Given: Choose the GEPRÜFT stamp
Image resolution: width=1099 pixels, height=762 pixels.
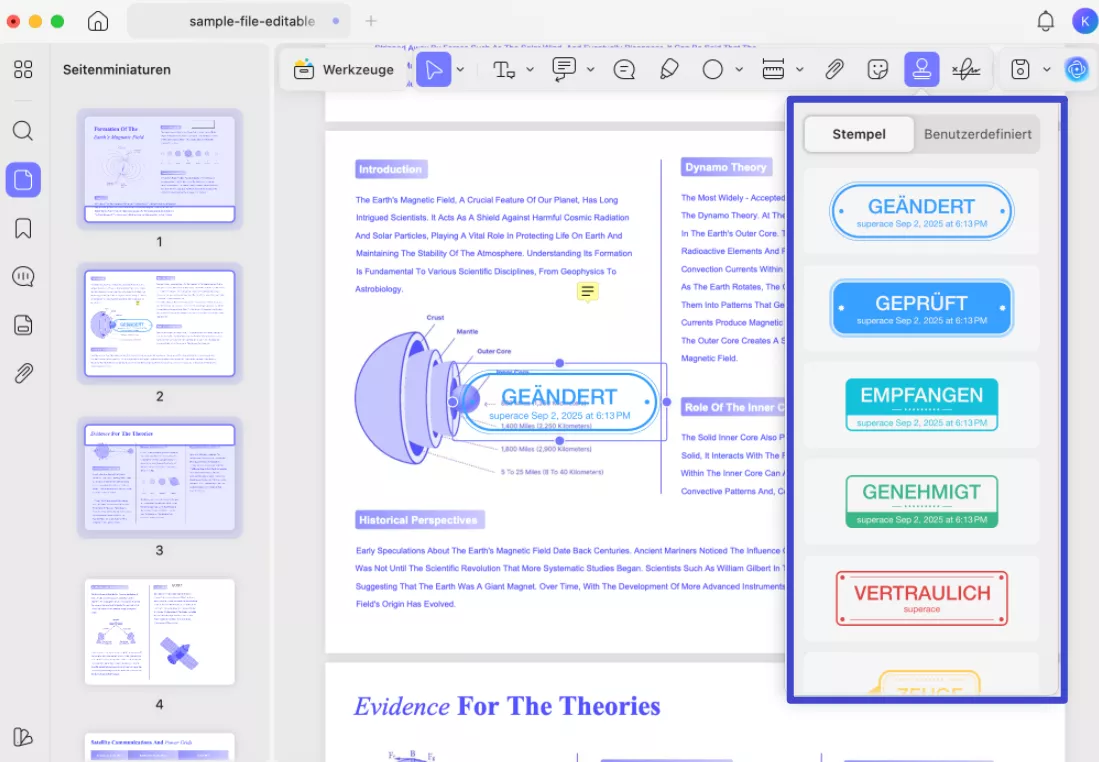Looking at the screenshot, I should click(921, 308).
